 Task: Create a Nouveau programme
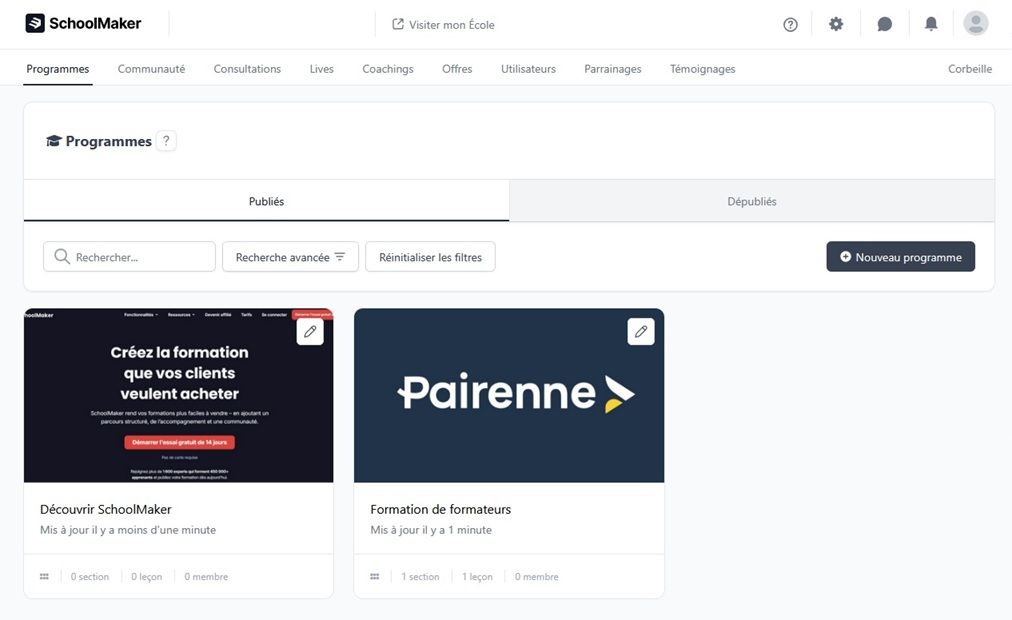[900, 256]
